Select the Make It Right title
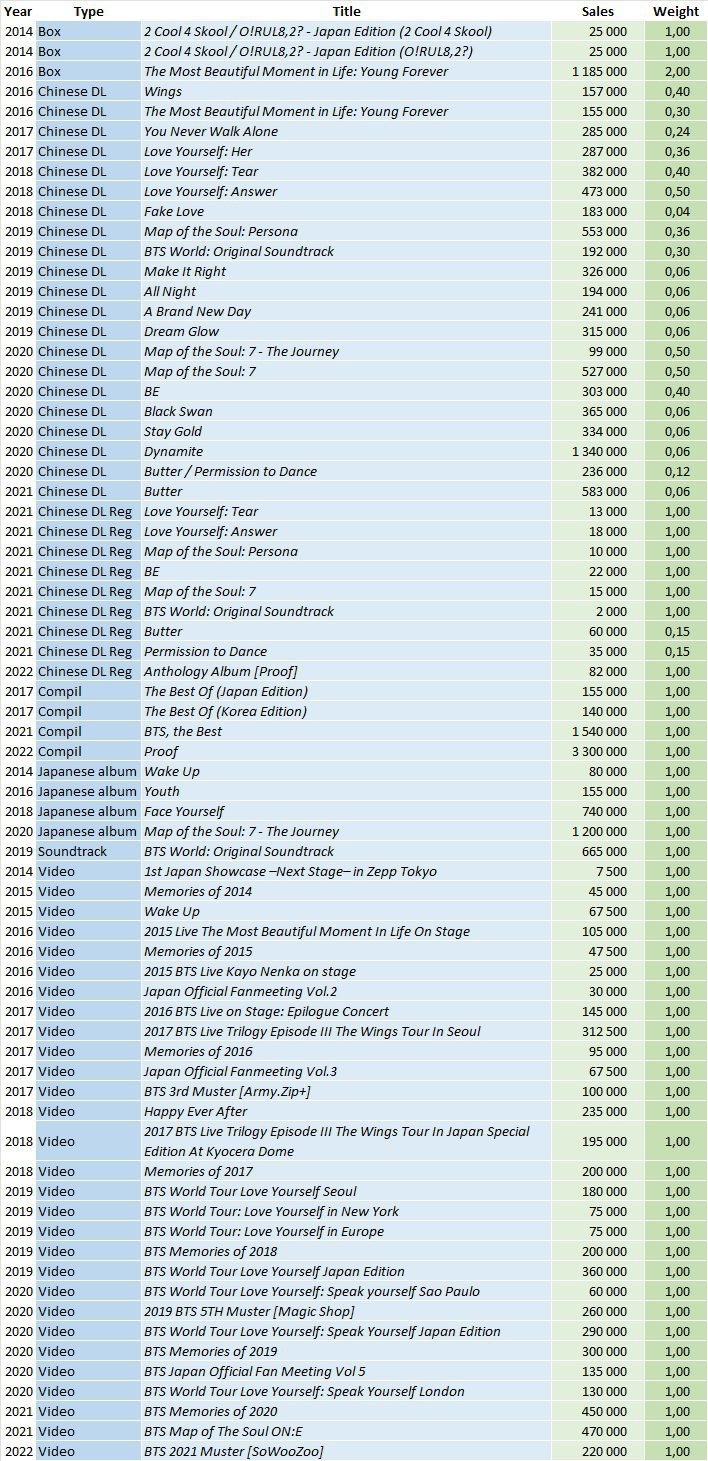The width and height of the screenshot is (708, 1461). [185, 271]
